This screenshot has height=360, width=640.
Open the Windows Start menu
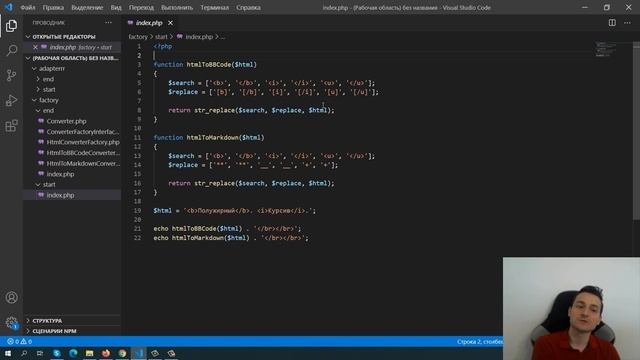[x=8, y=353]
